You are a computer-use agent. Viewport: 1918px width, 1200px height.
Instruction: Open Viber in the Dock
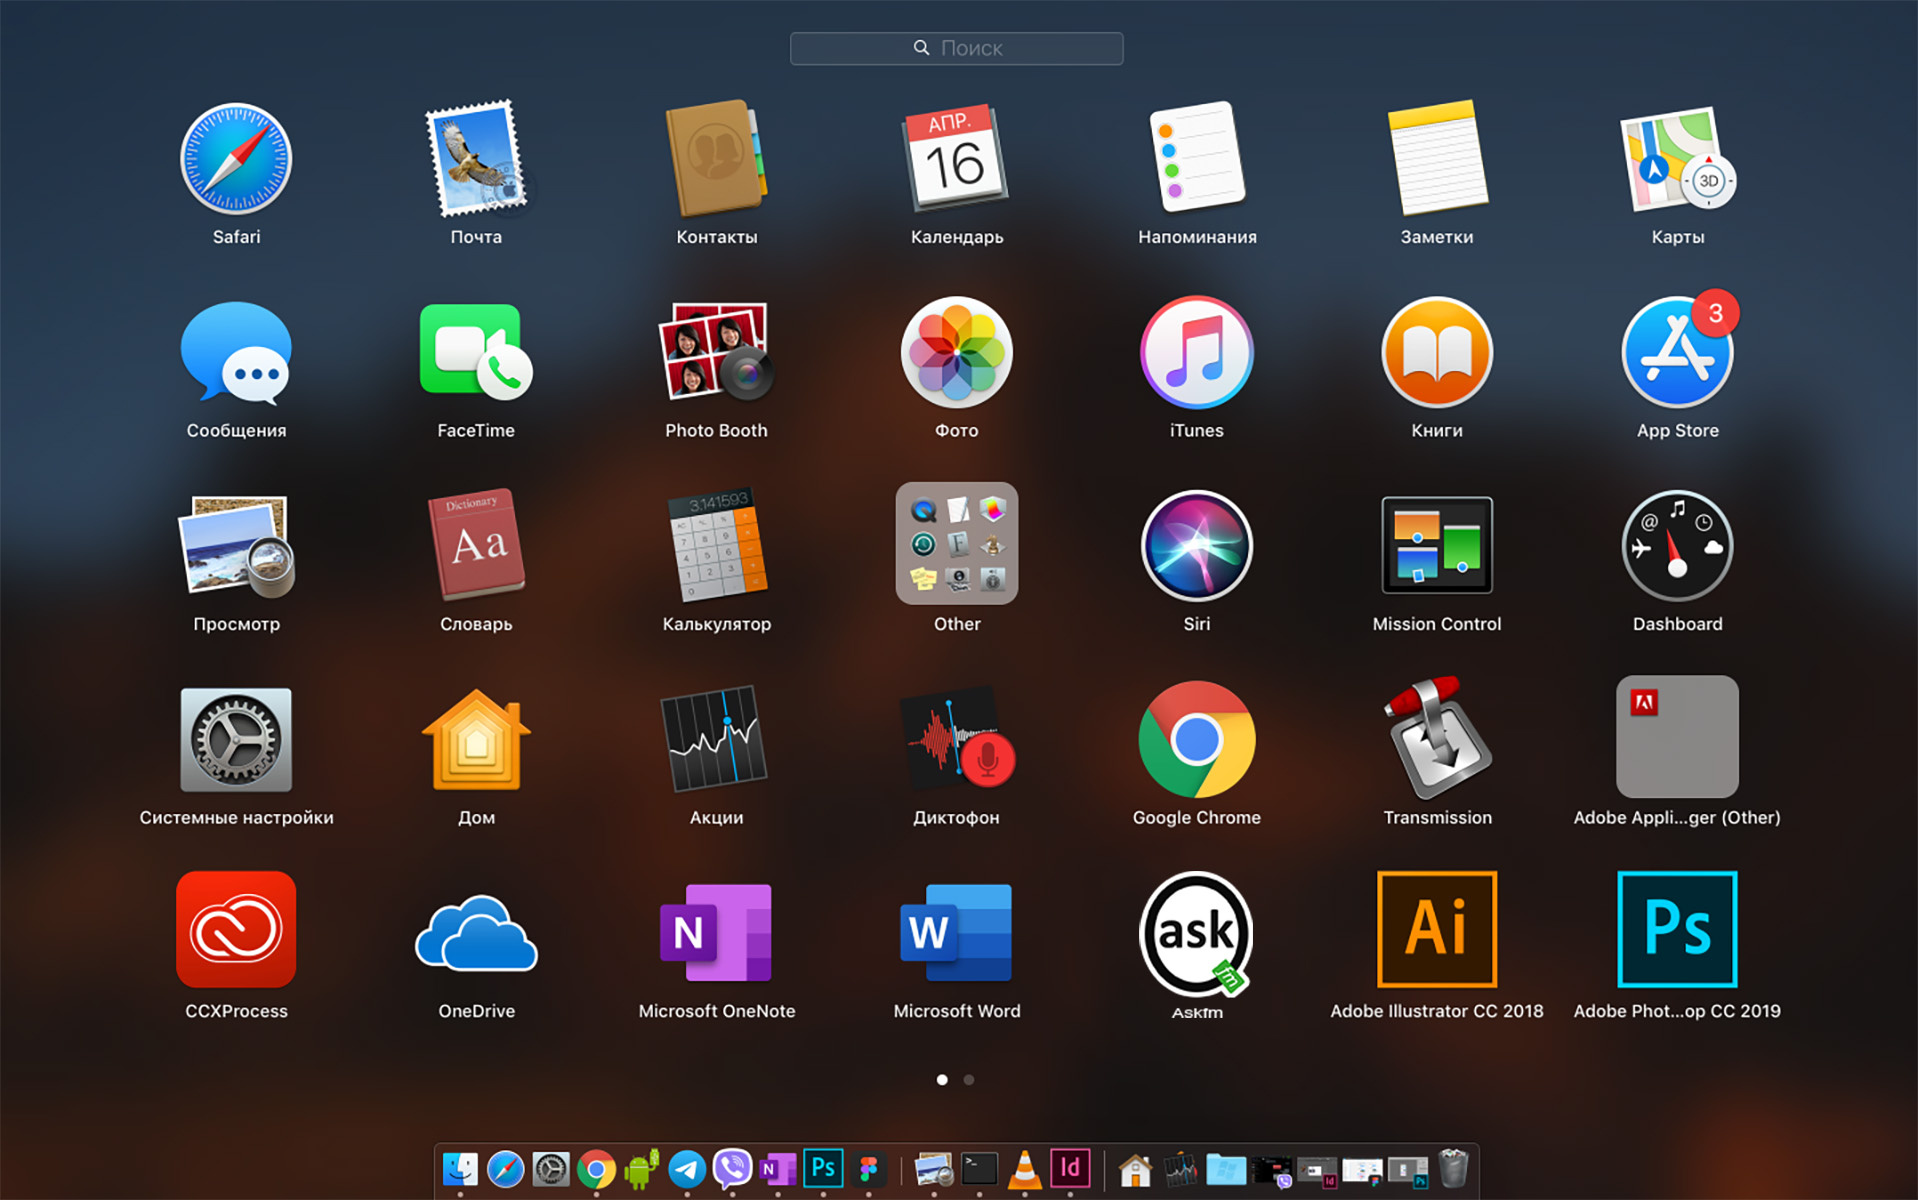(x=732, y=1169)
